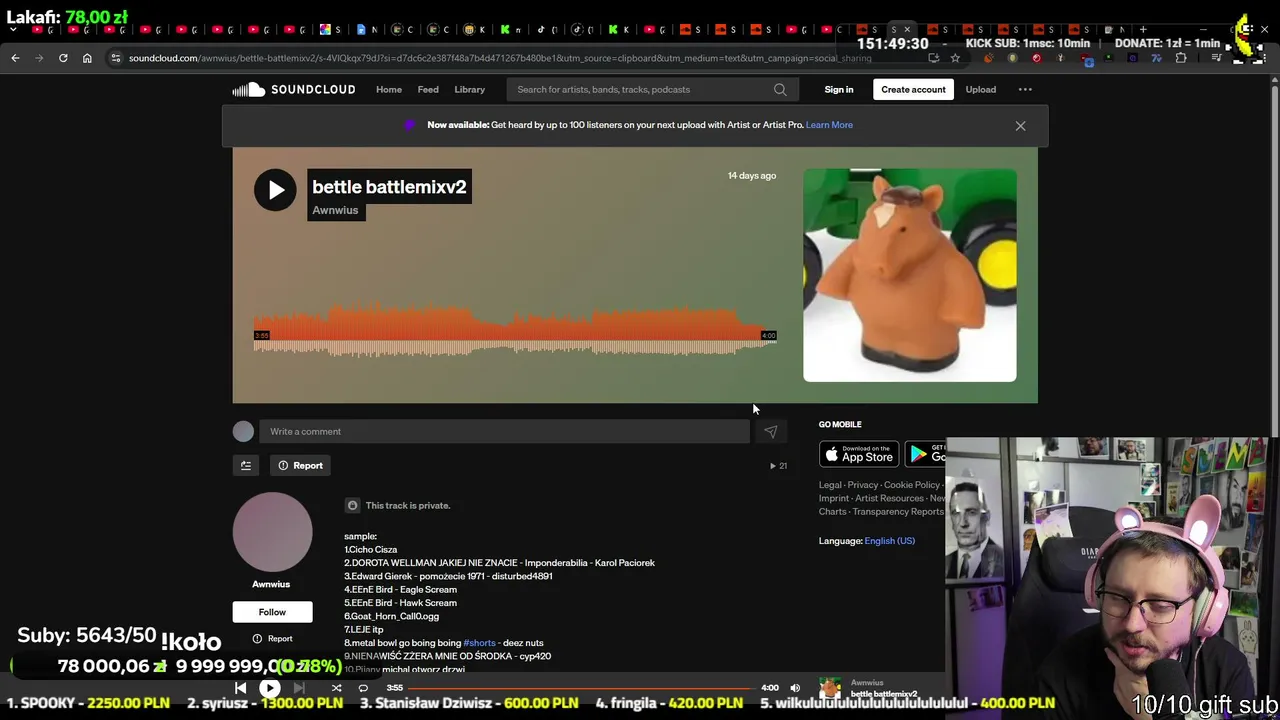The image size is (1280, 720).
Task: Play the bettle battlemixv2 track from header
Action: 275,190
